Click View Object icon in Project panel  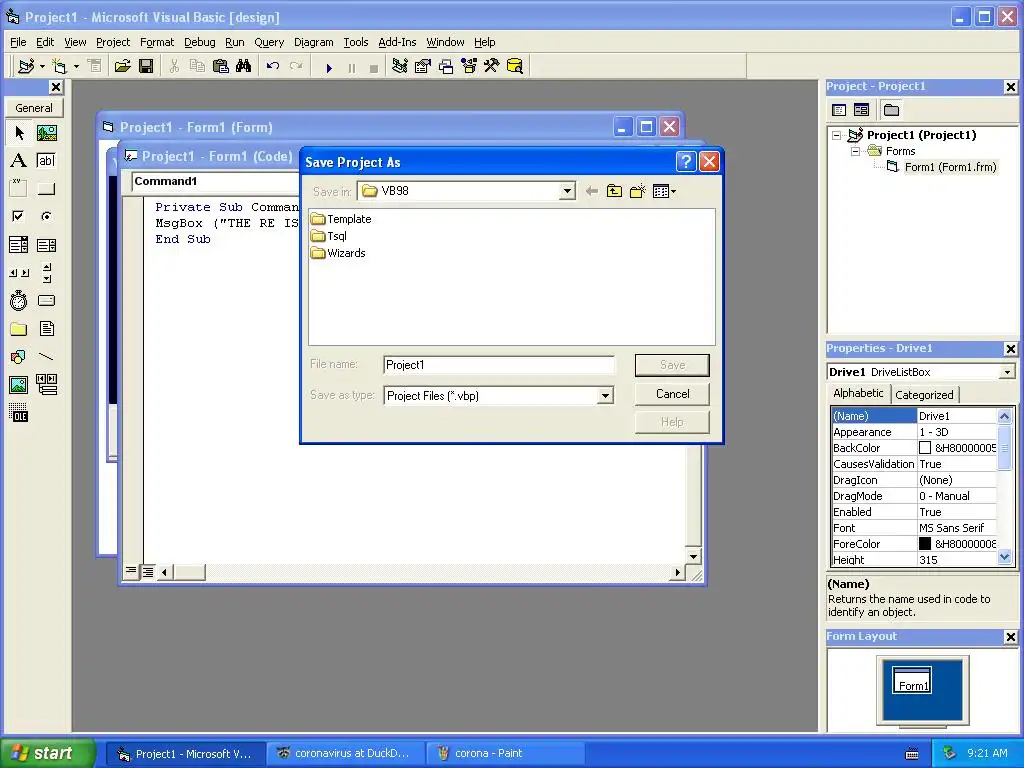click(861, 110)
